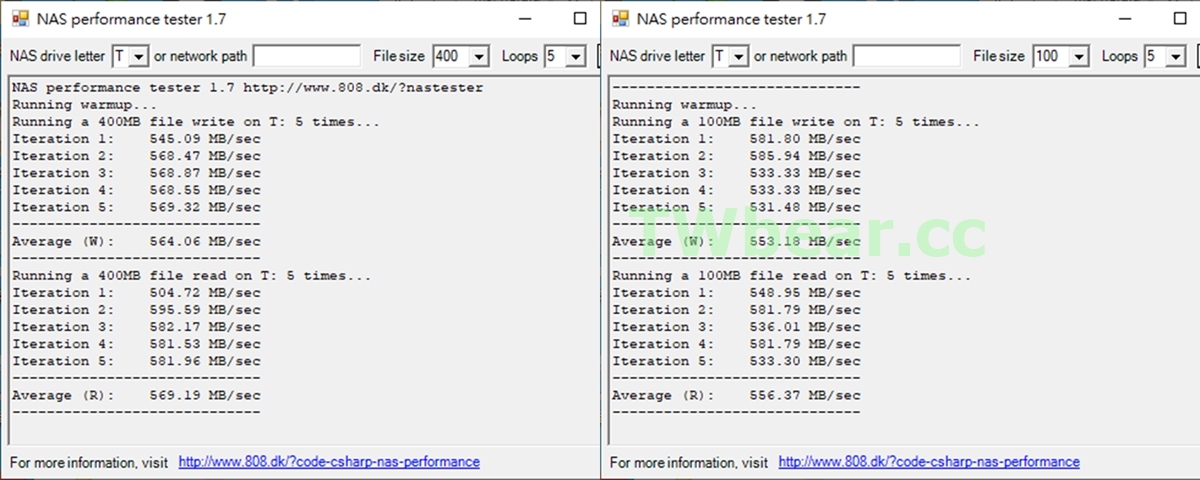Image resolution: width=1200 pixels, height=480 pixels.
Task: Click the 400MB file read header line
Action: coord(191,275)
